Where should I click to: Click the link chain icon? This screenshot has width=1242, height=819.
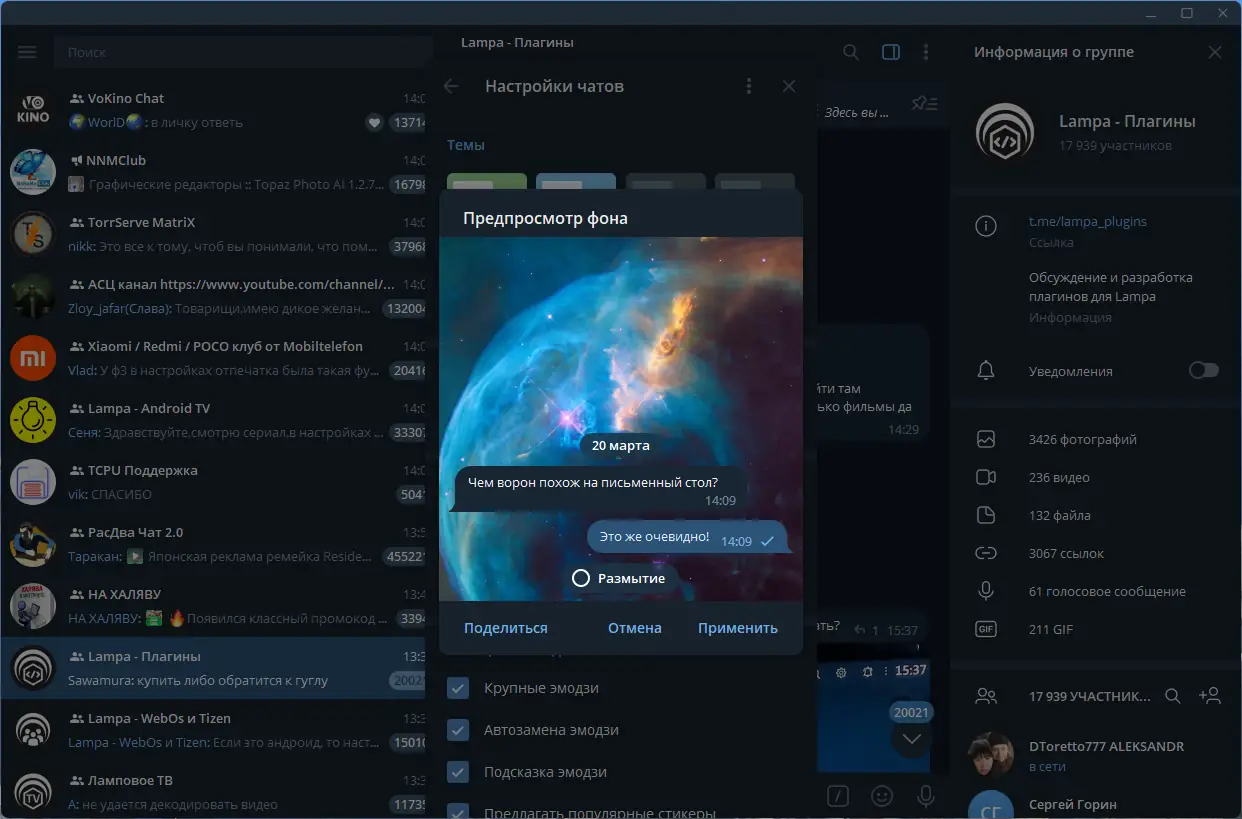986,553
